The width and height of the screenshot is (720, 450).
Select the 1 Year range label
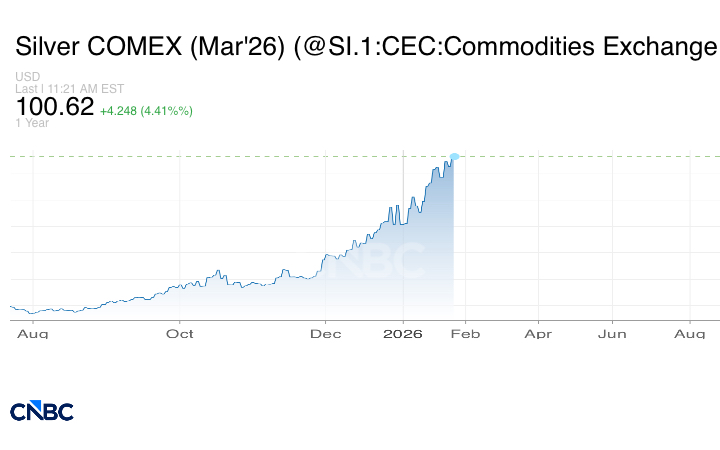32,123
